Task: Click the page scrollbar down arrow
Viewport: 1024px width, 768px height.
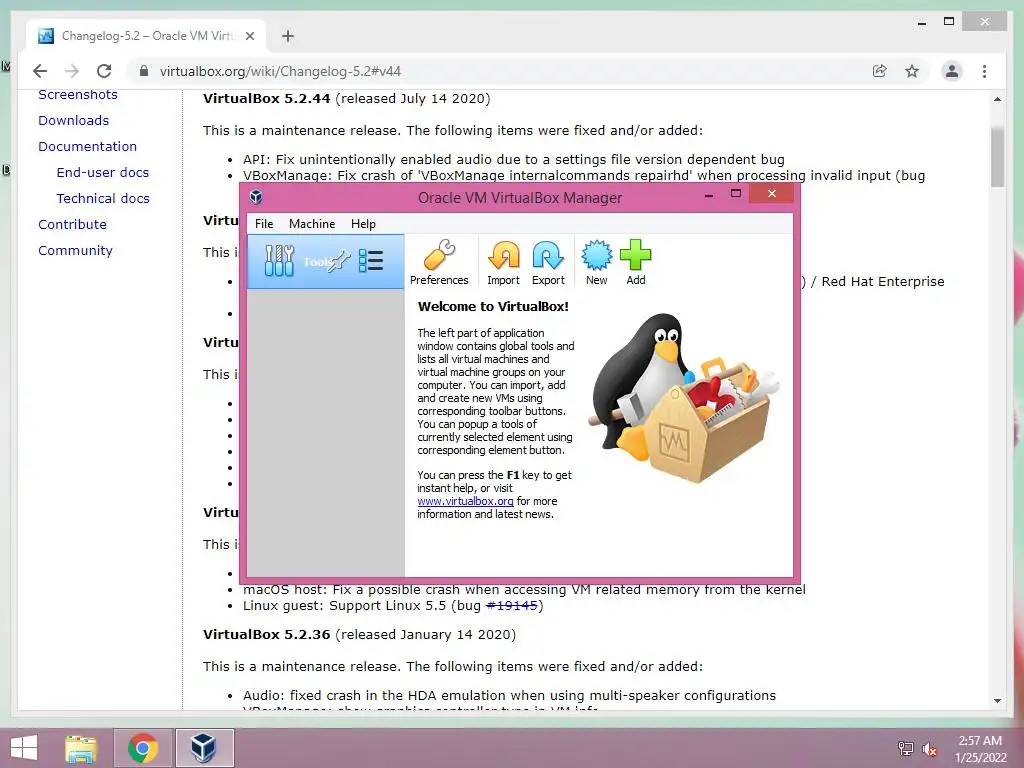Action: 997,701
